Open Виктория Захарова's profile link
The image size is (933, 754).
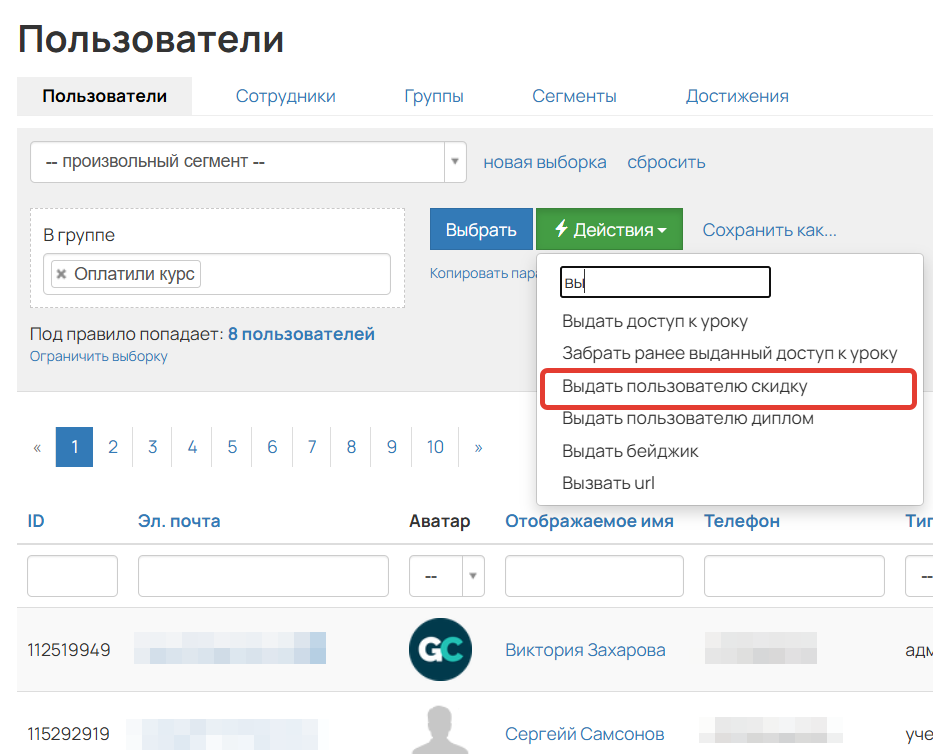586,650
